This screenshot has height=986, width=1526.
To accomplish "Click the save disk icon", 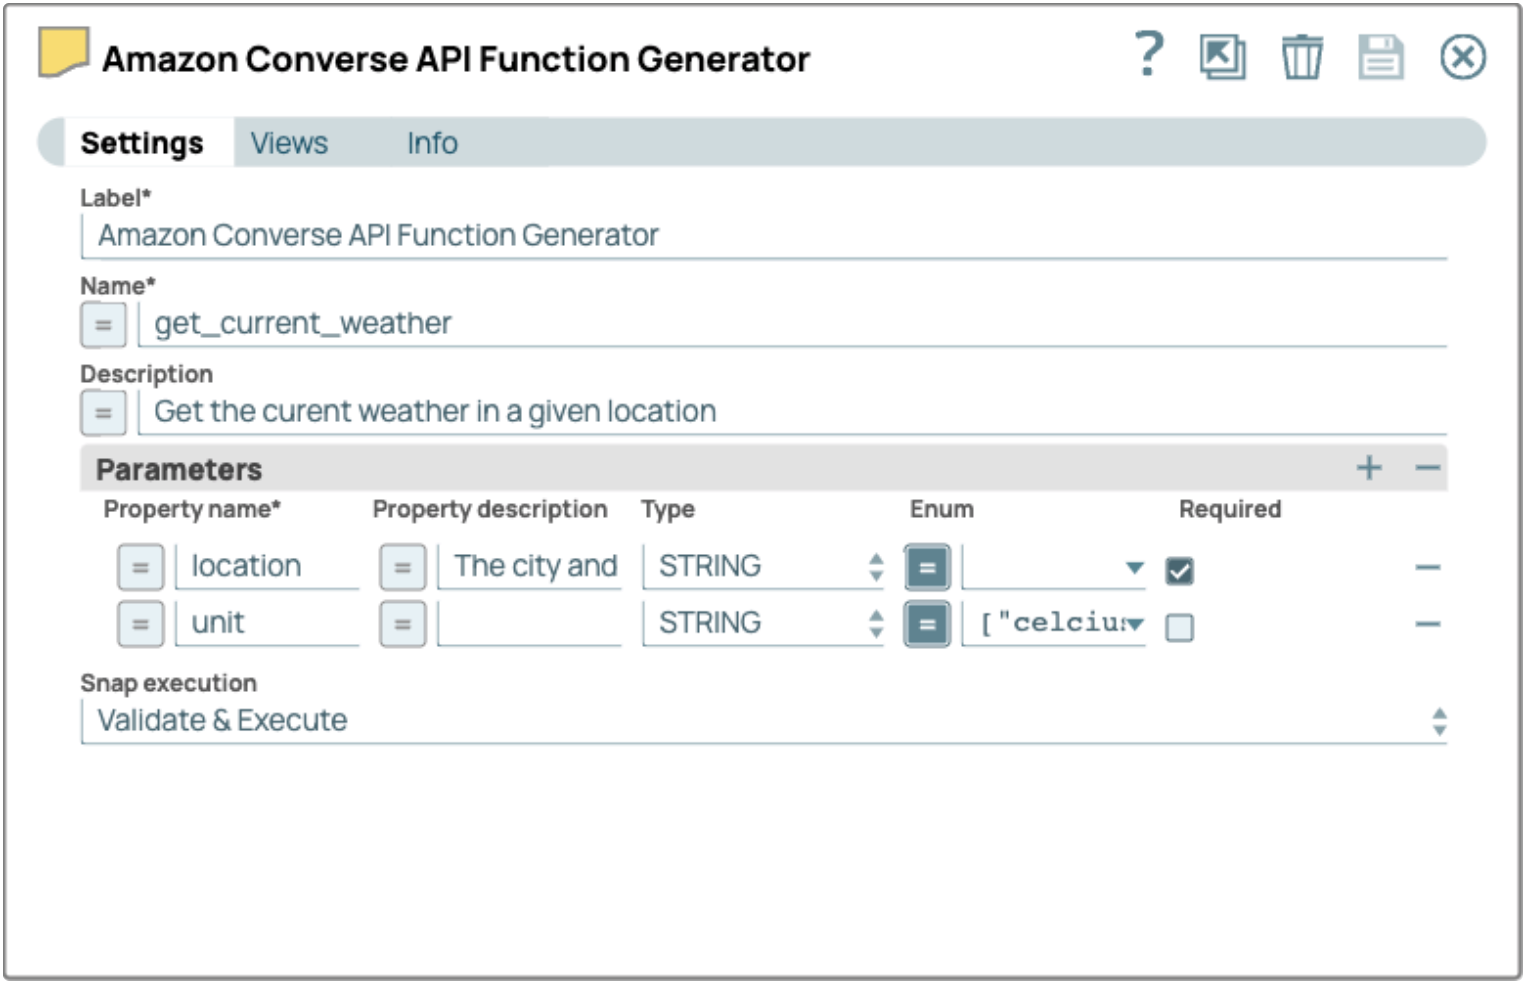I will 1380,57.
